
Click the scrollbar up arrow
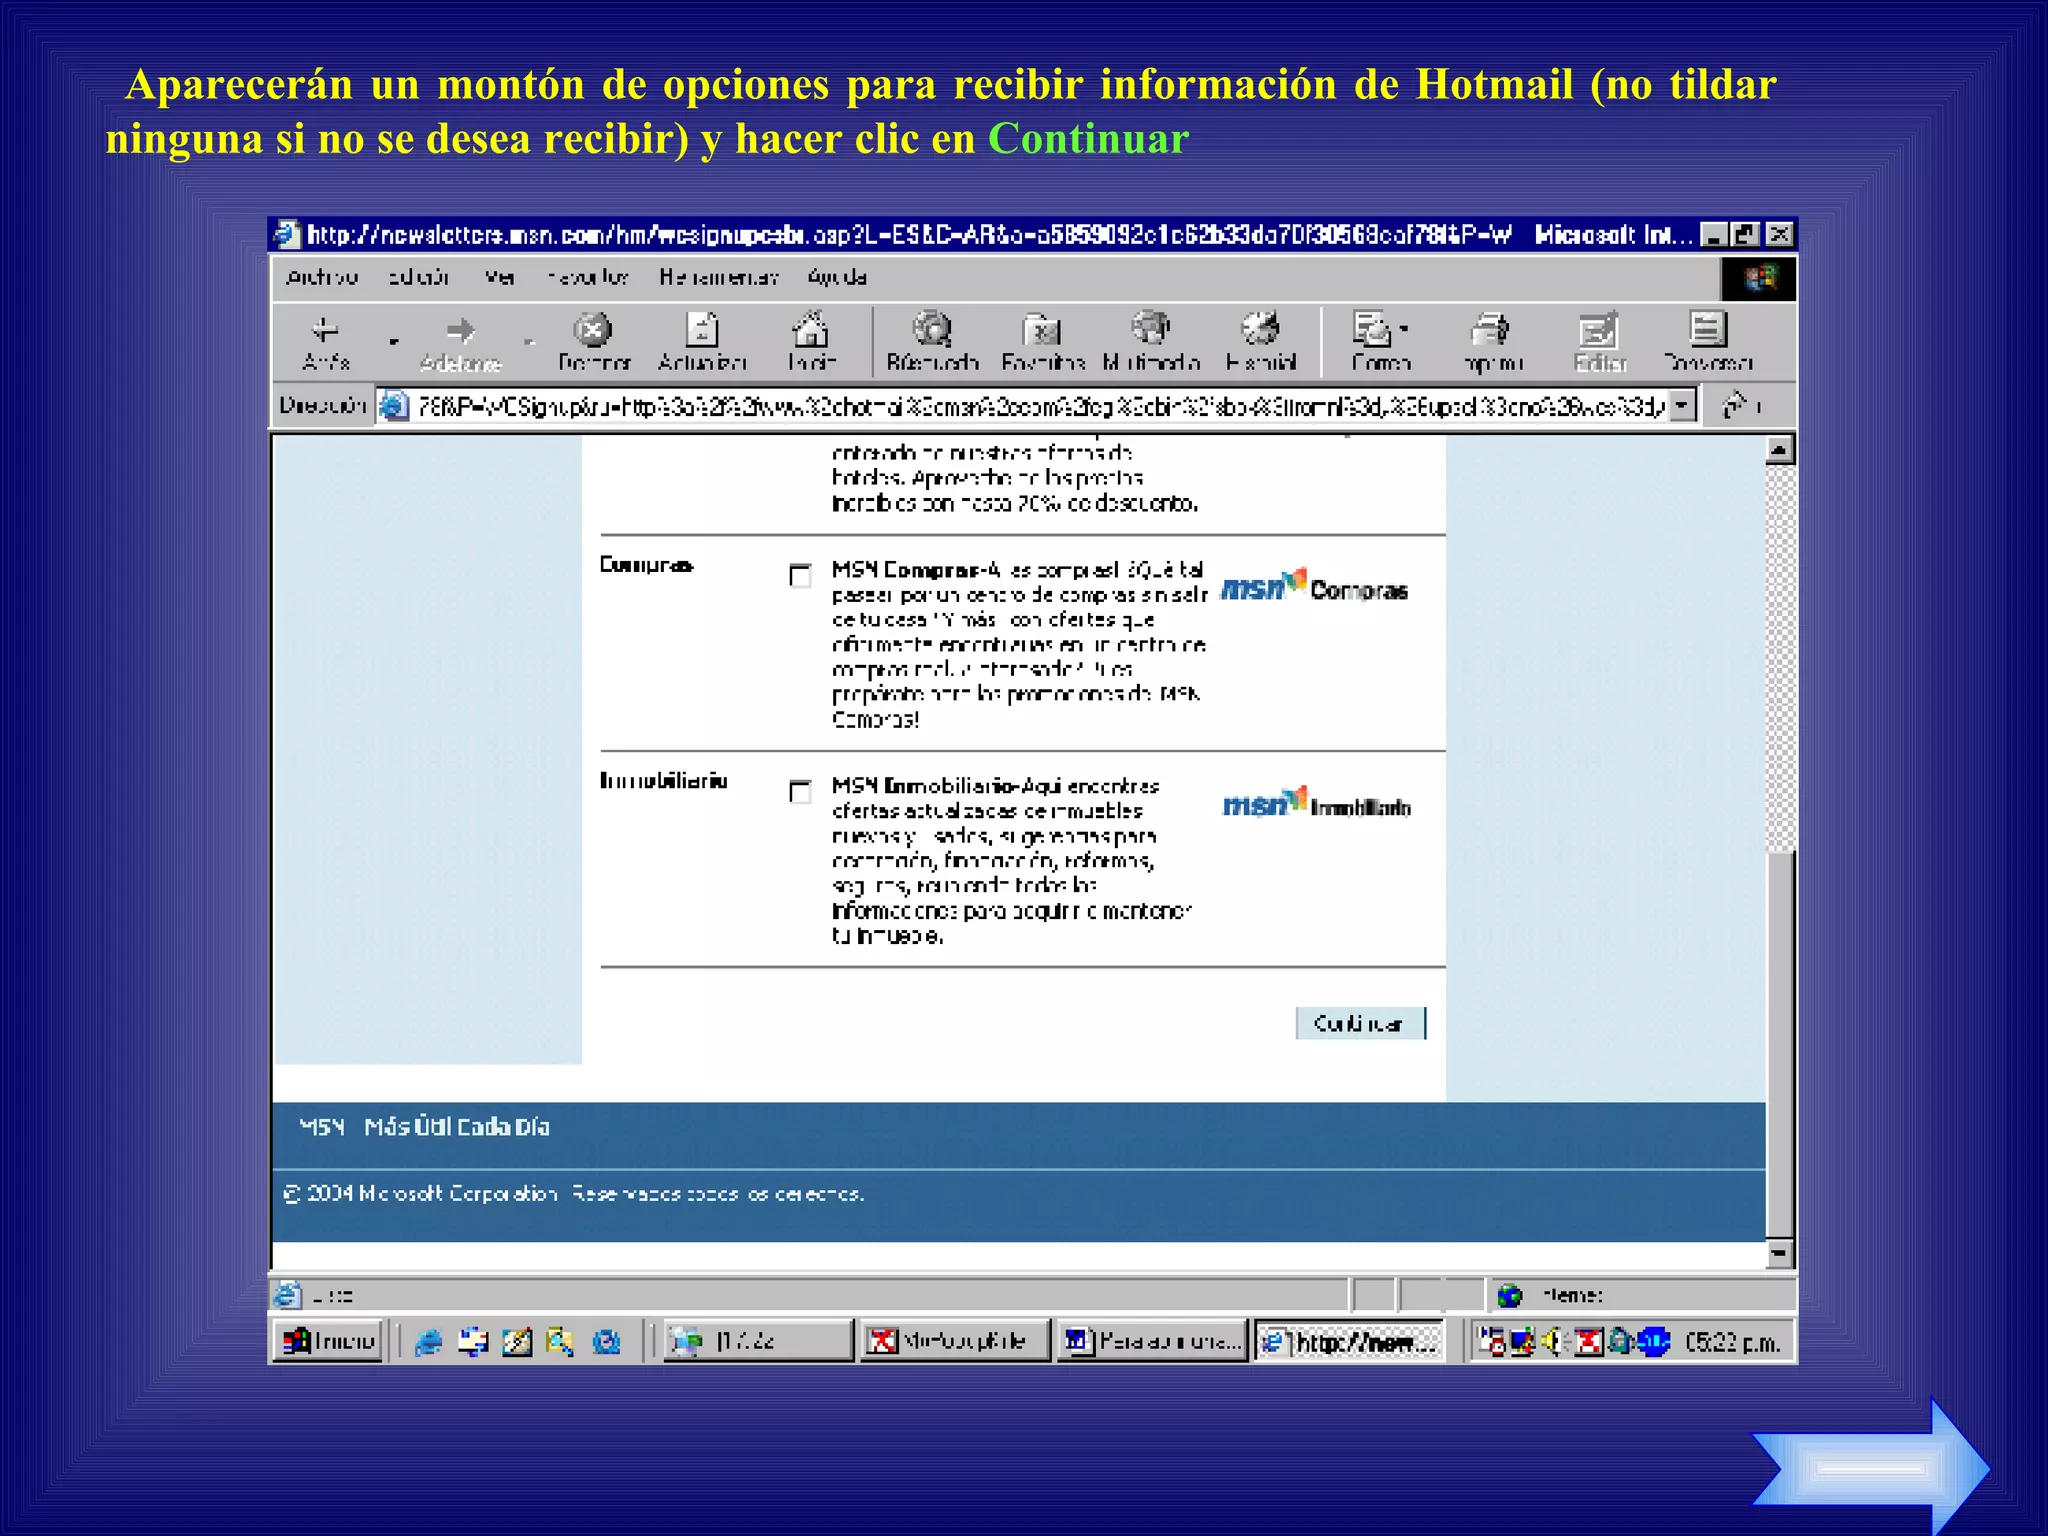[1780, 451]
